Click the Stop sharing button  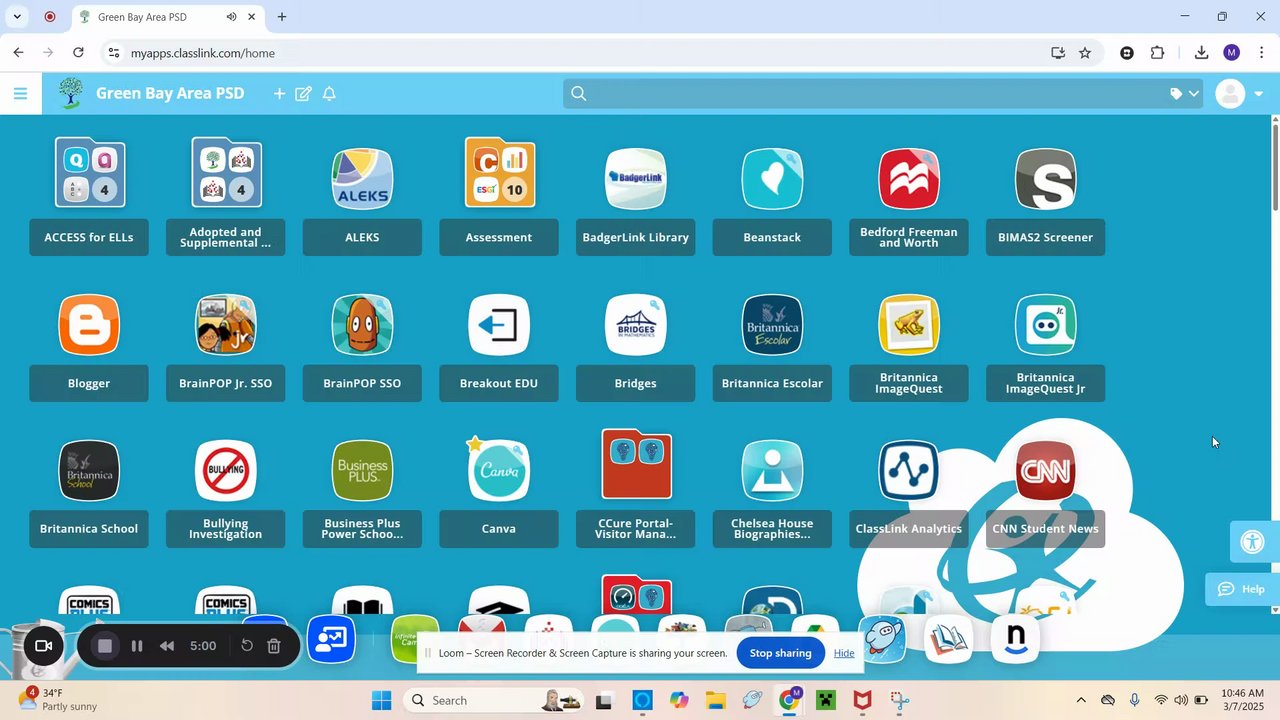pyautogui.click(x=780, y=653)
